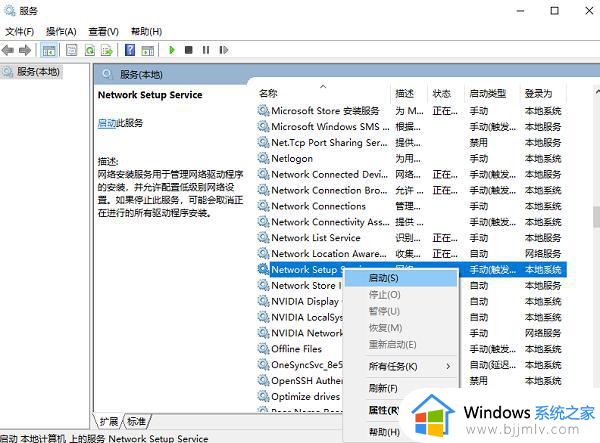
Task: Switch to the 扩展 tab
Action: point(109,422)
